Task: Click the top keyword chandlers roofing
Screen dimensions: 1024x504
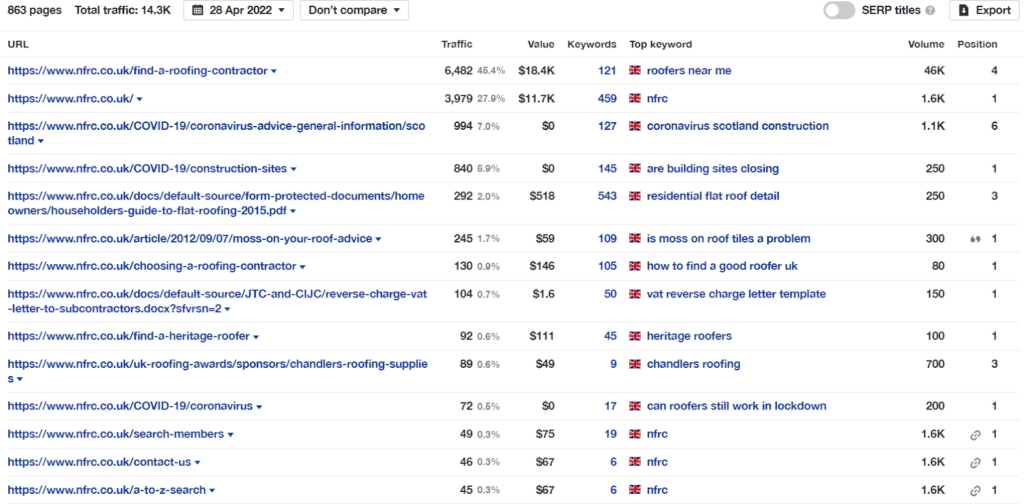Action: [694, 364]
